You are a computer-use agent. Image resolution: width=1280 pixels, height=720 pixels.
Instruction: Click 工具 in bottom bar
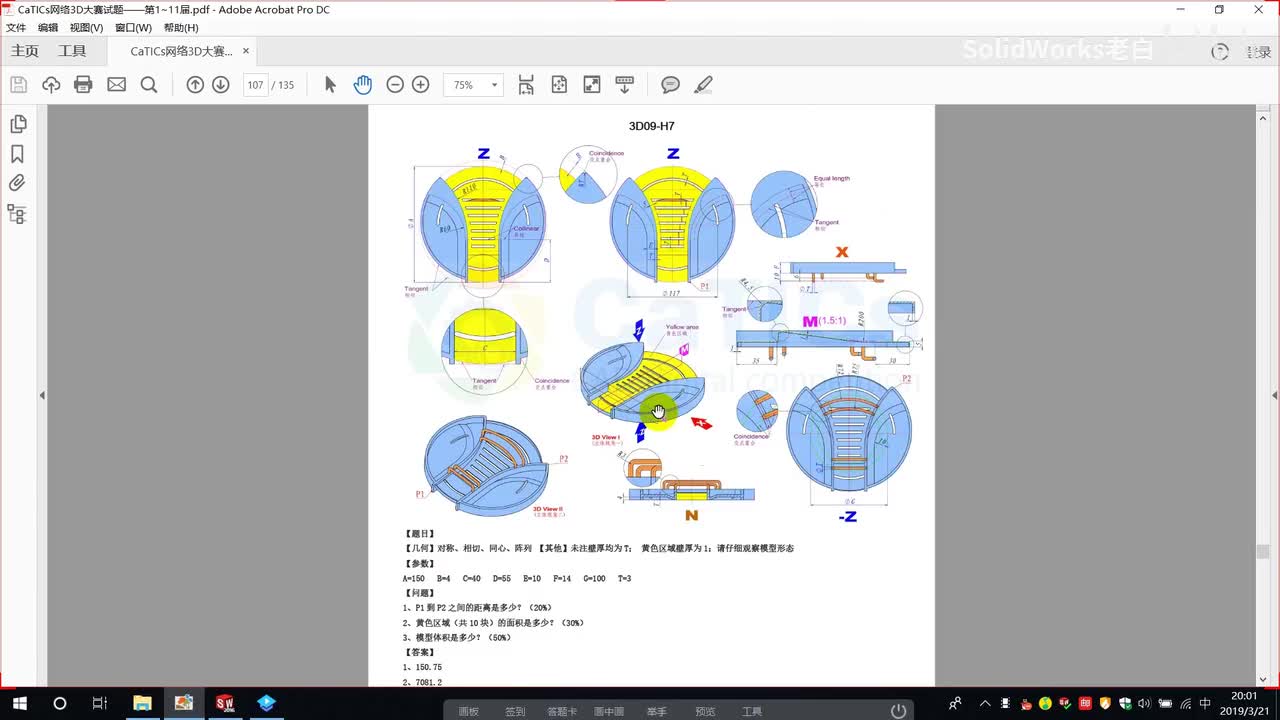[752, 711]
